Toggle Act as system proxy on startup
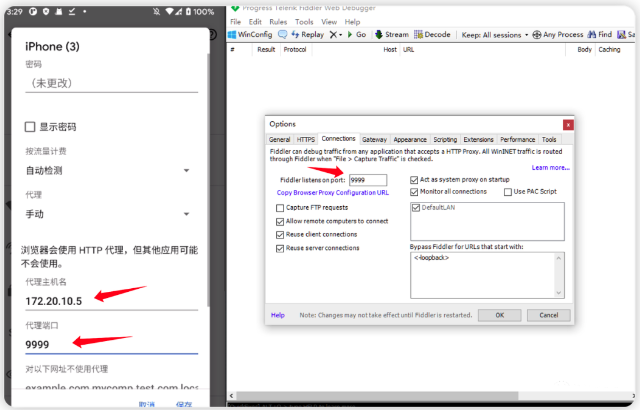 click(x=414, y=180)
